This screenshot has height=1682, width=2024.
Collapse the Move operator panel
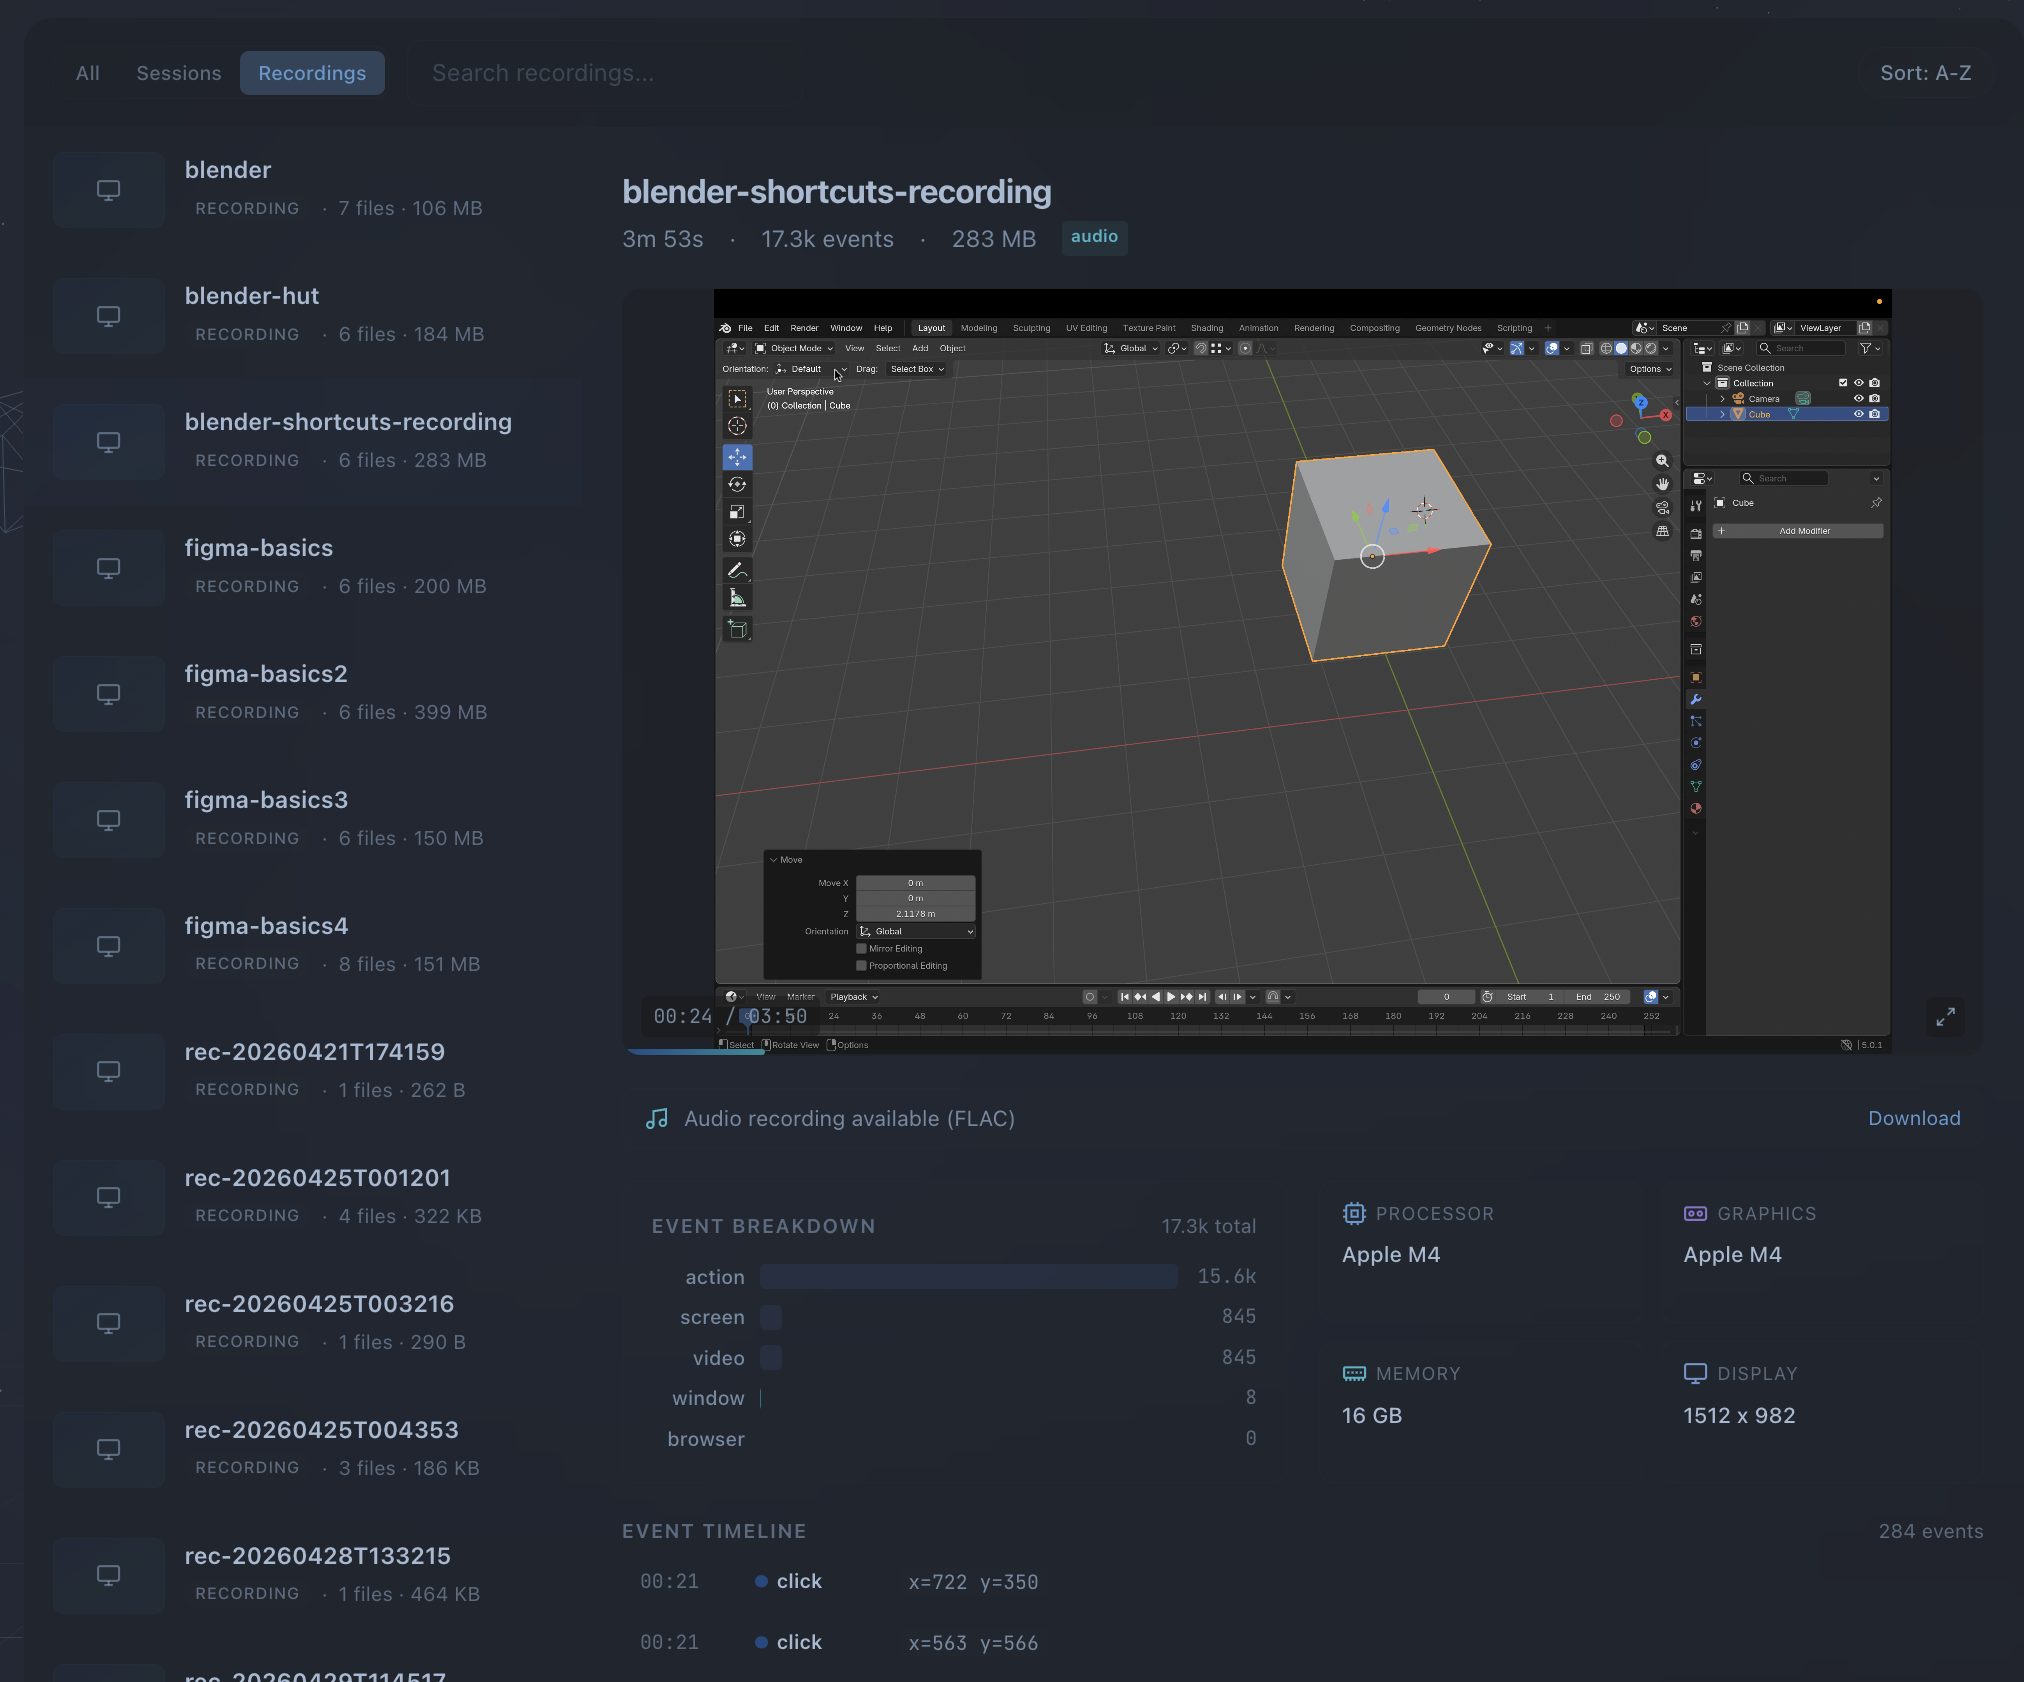click(x=774, y=860)
